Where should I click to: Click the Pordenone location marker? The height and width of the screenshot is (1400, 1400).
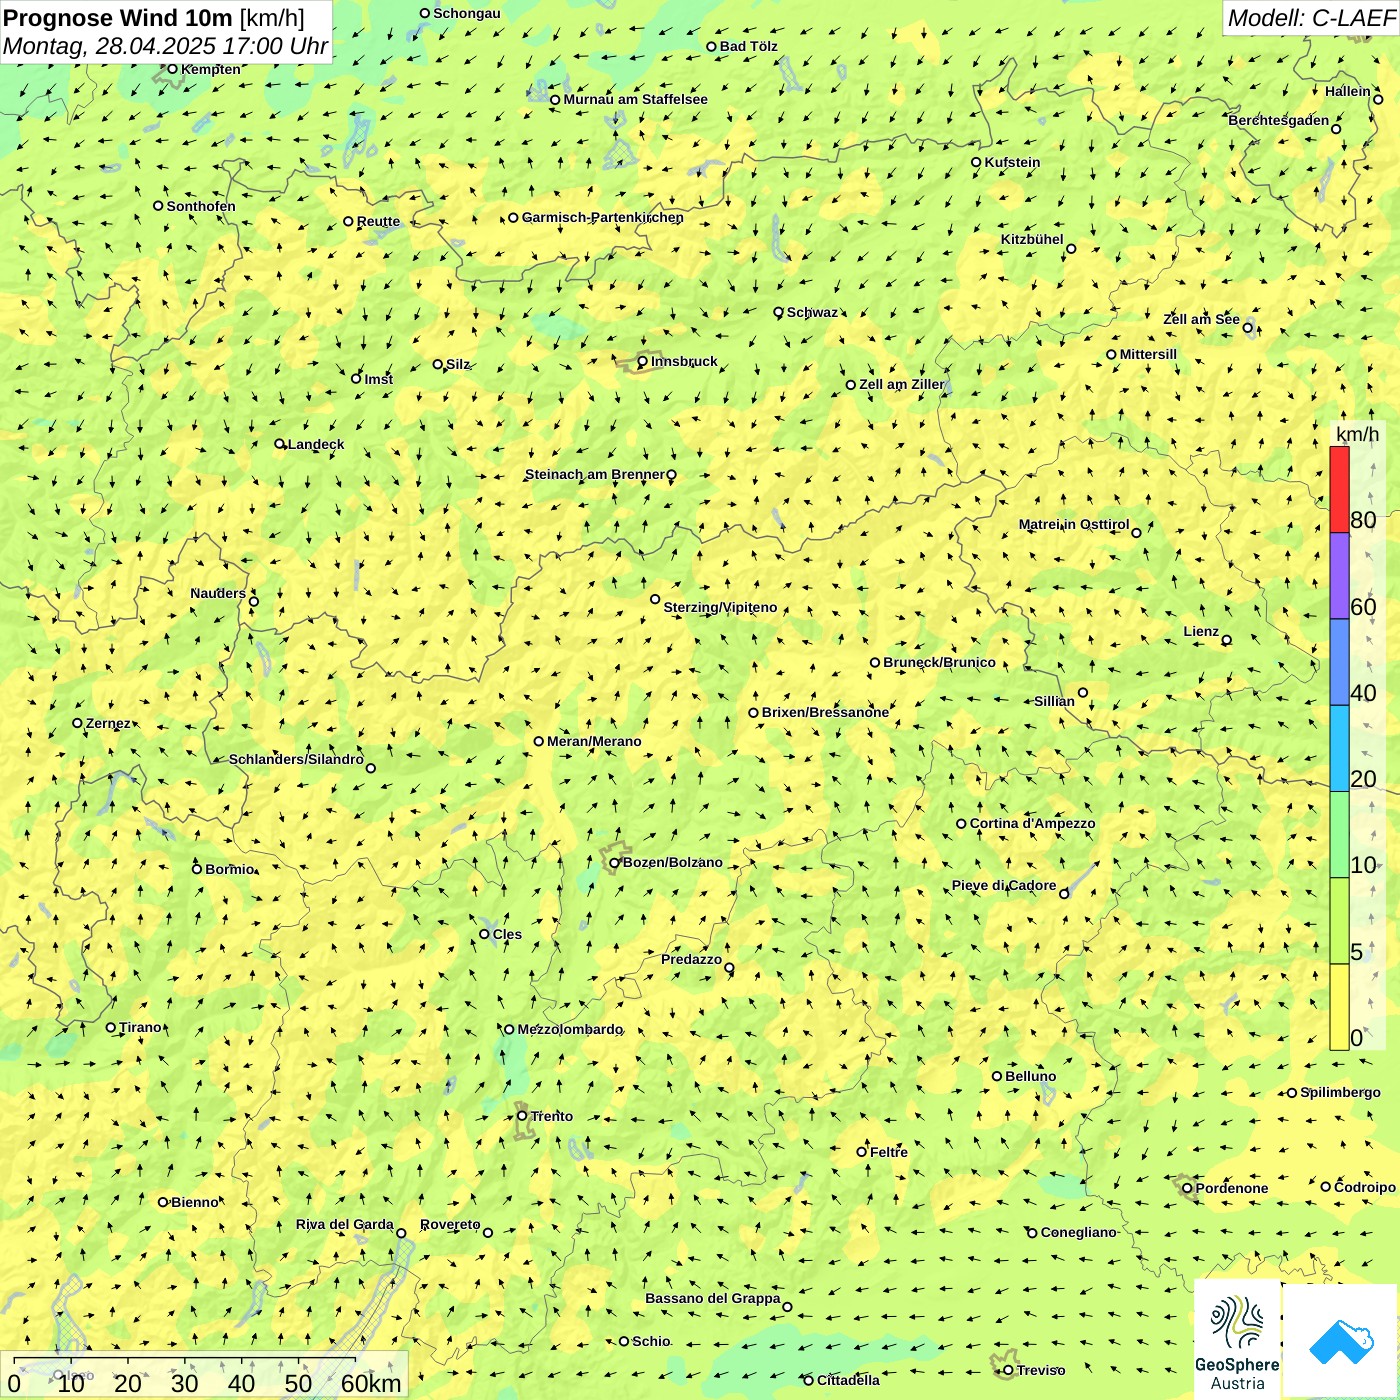1187,1188
